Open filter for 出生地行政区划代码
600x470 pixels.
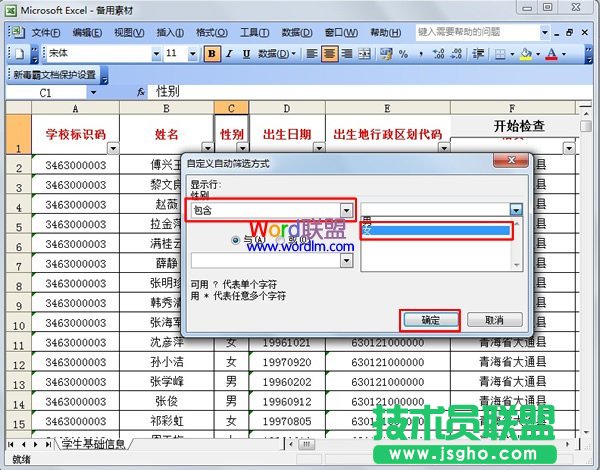click(x=444, y=148)
